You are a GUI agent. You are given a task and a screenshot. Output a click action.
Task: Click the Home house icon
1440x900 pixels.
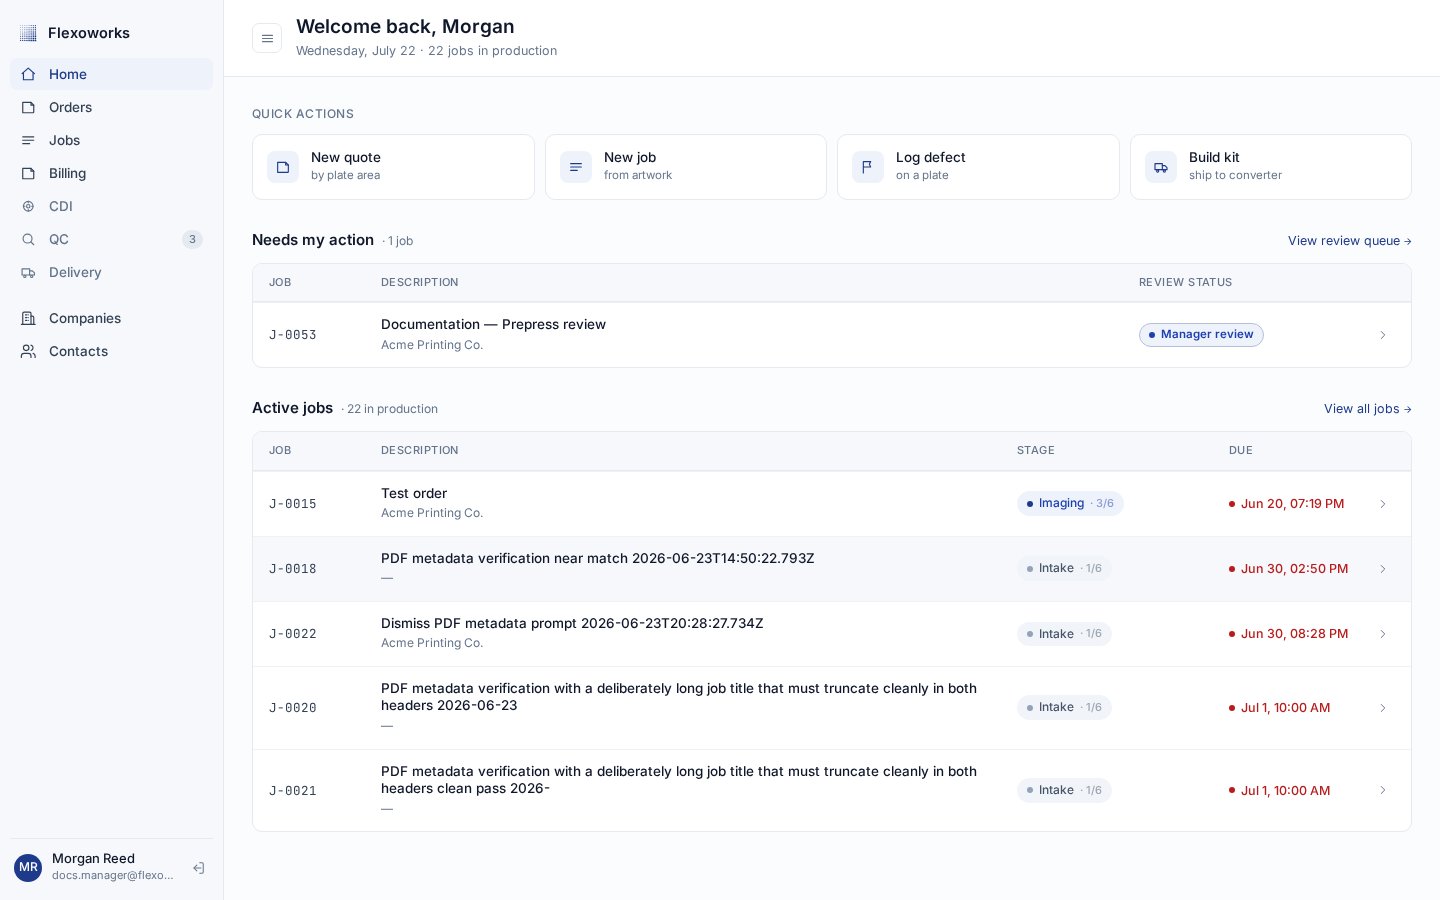click(28, 74)
